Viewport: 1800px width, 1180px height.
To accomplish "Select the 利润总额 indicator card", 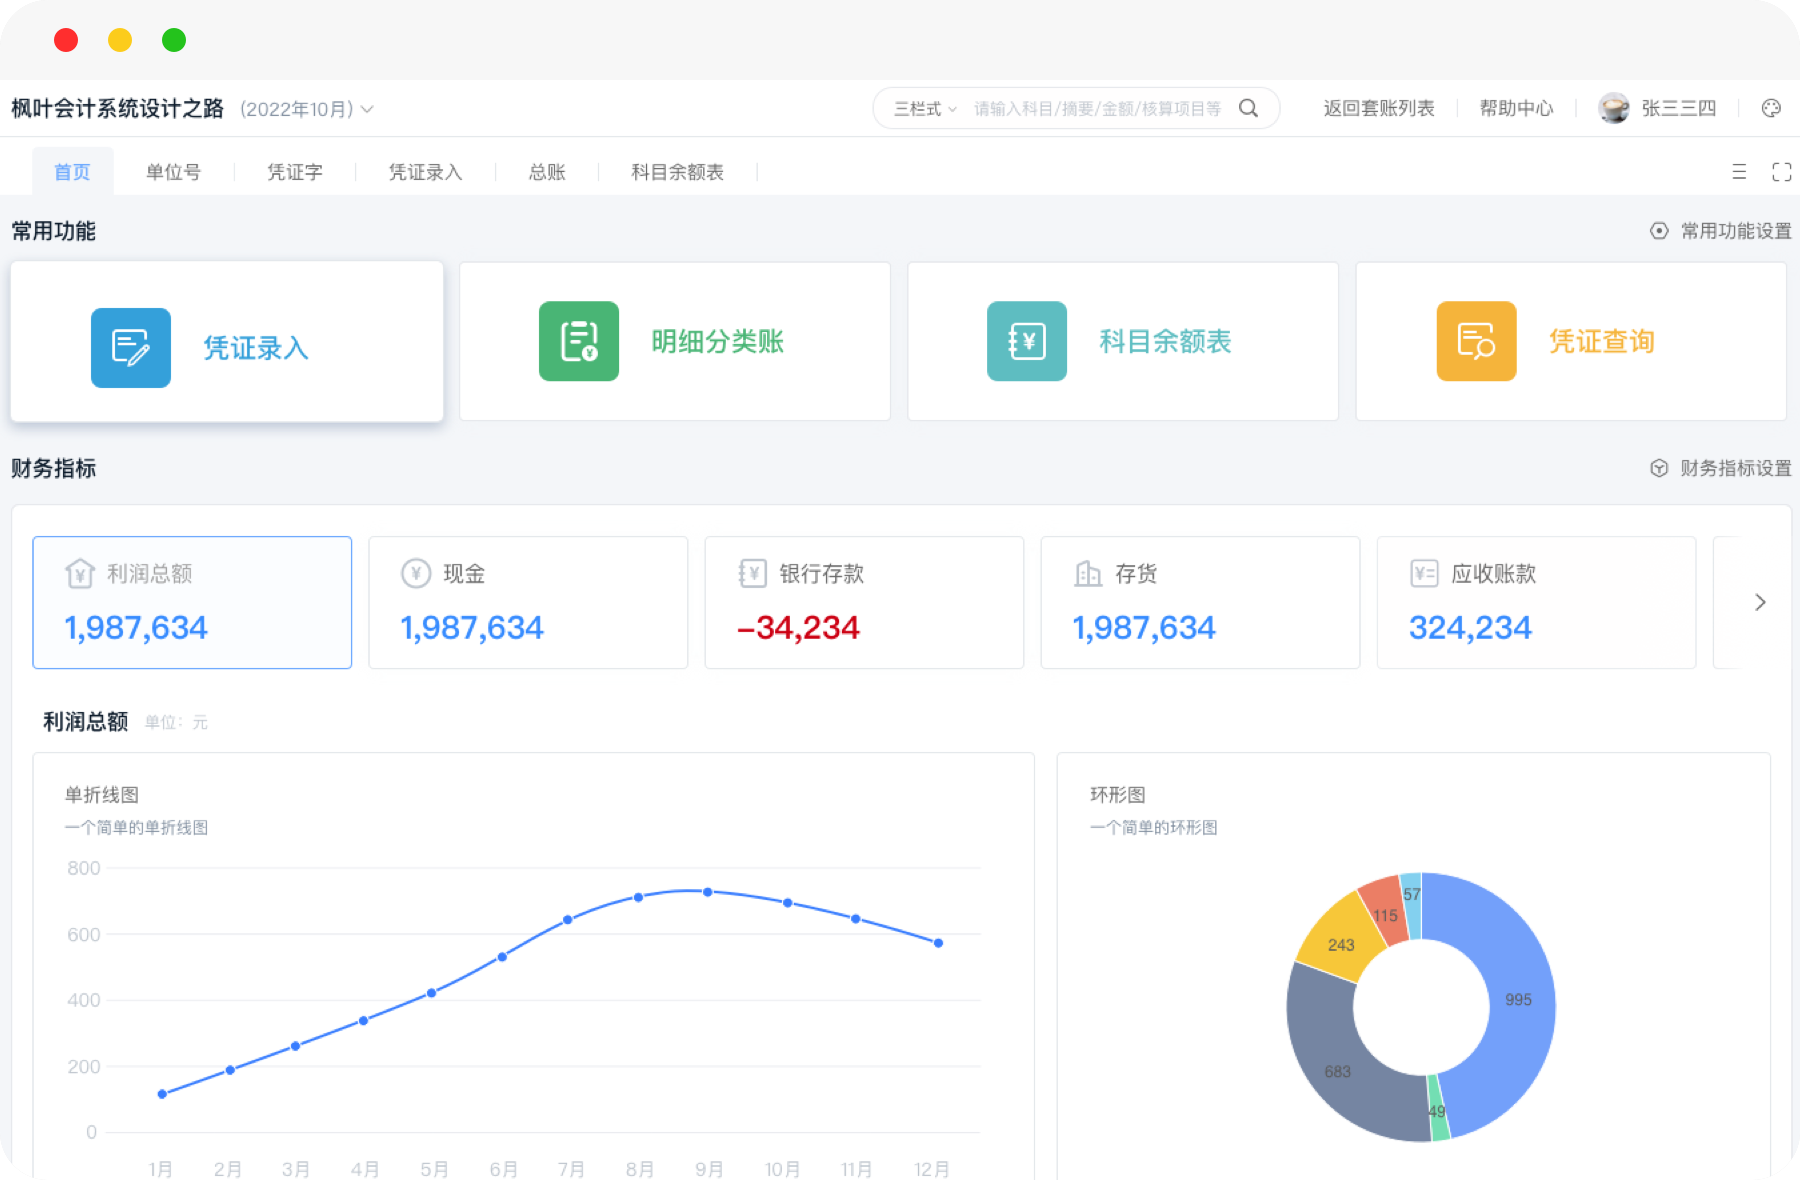I will [192, 602].
